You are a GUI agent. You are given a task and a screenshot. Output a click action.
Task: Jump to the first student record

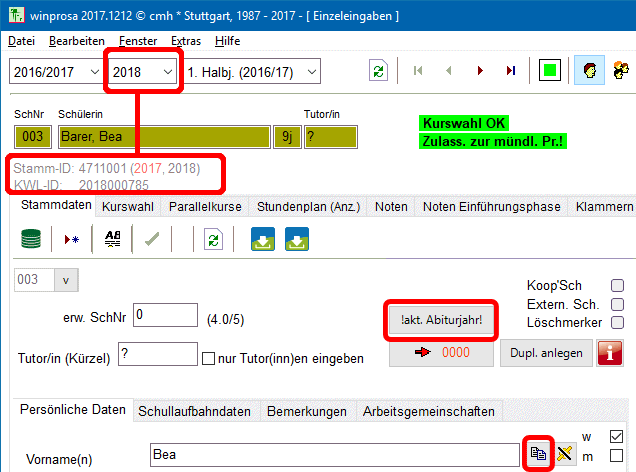pos(418,71)
